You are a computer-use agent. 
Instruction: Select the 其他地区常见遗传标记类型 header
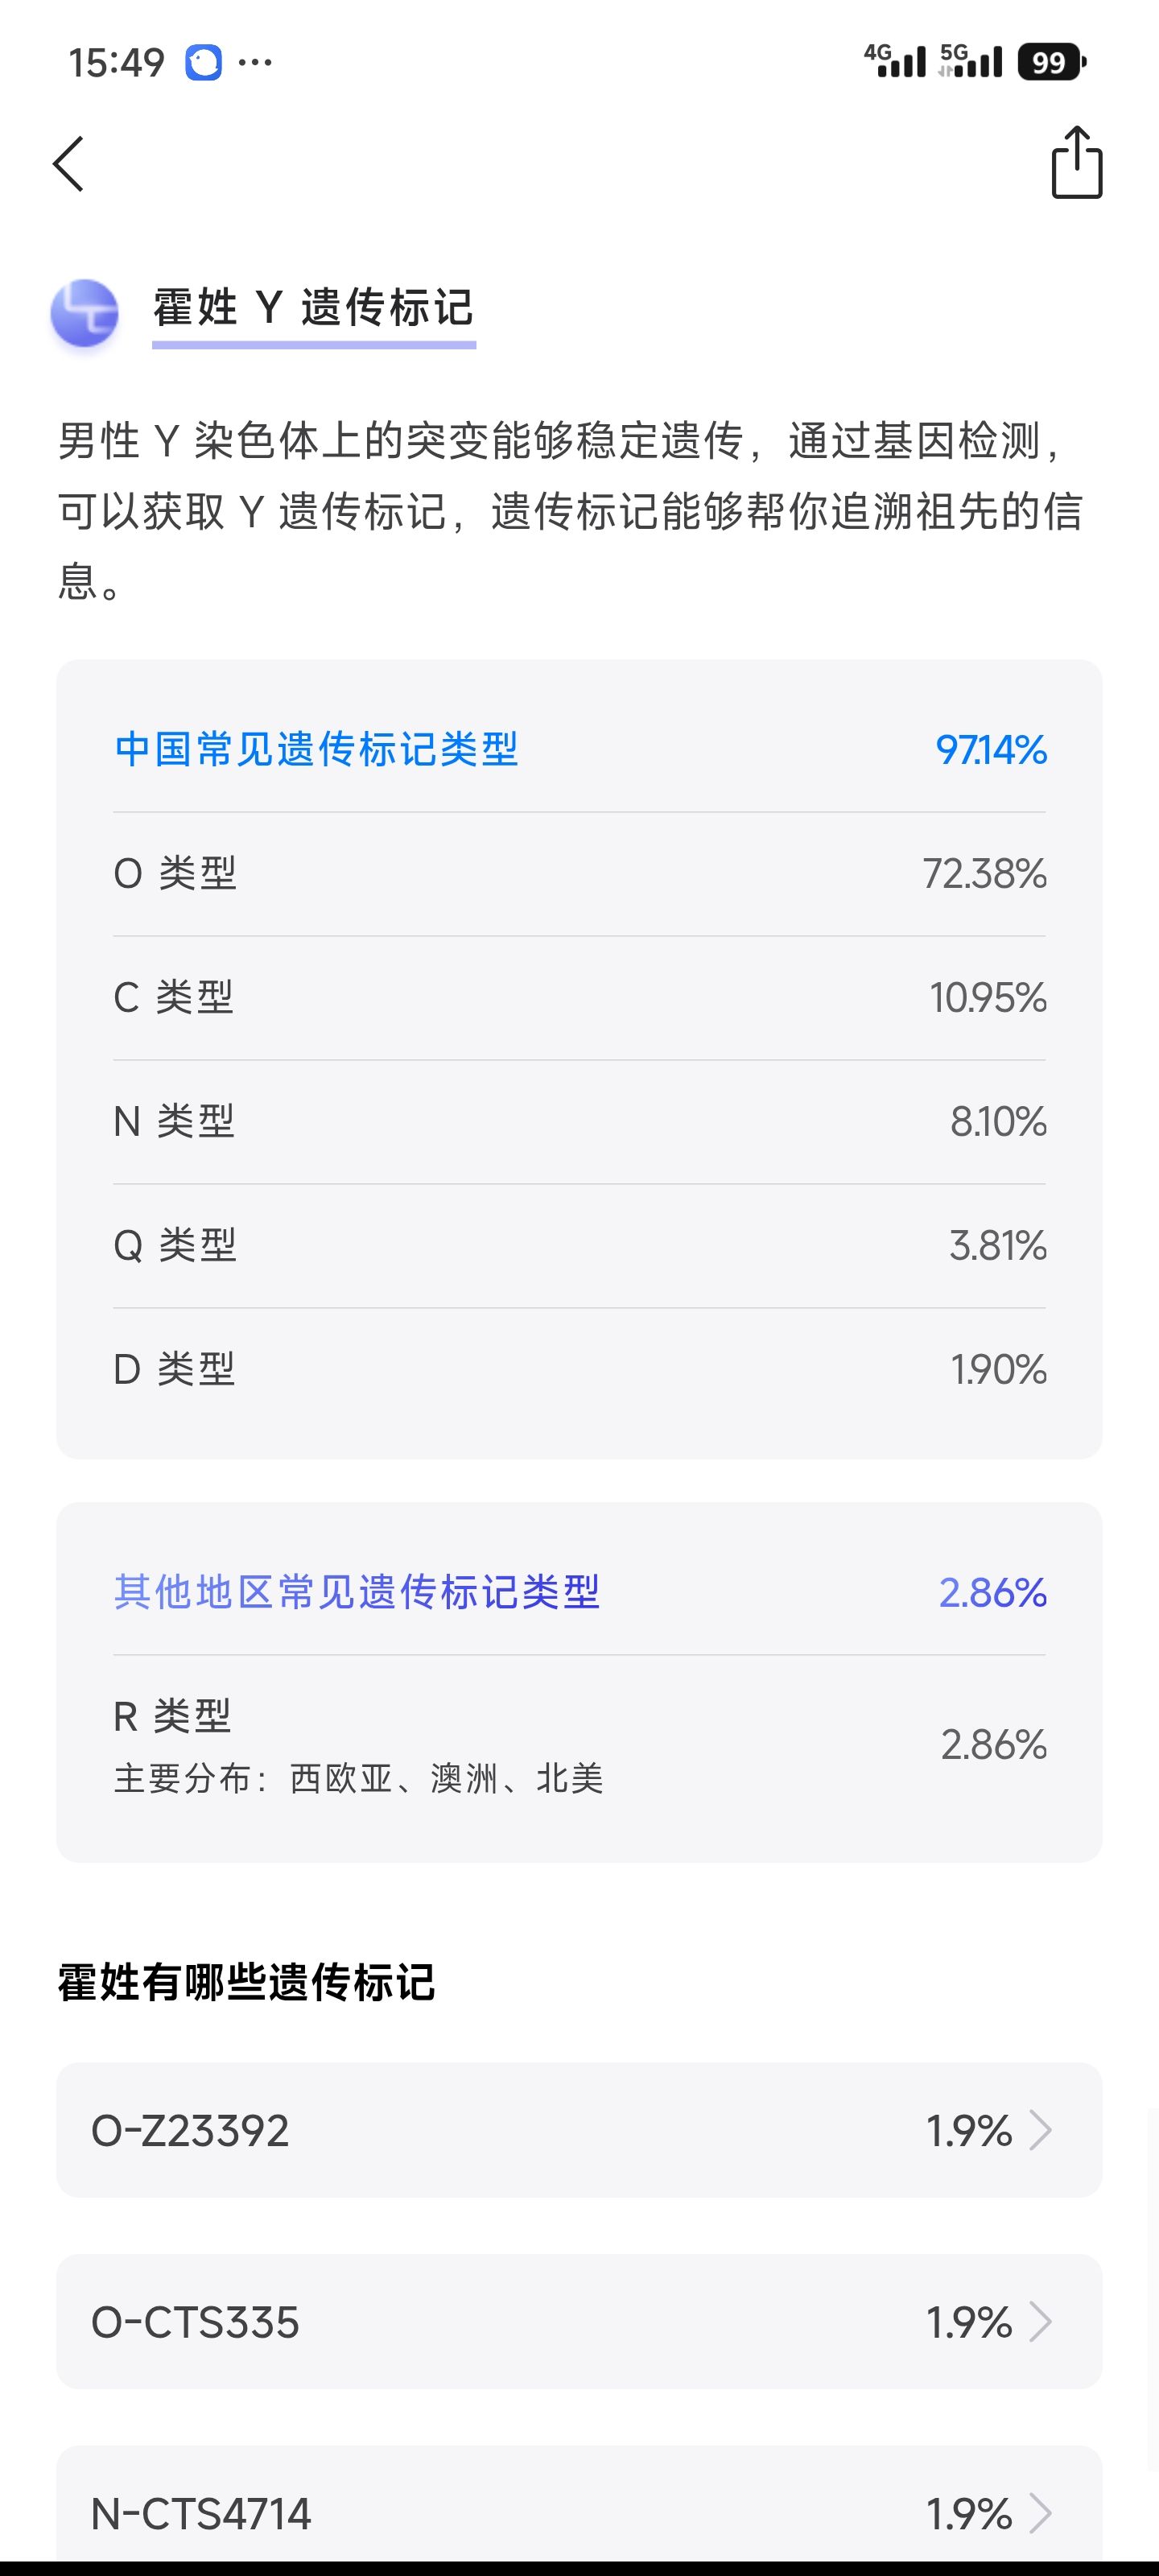[x=356, y=1591]
